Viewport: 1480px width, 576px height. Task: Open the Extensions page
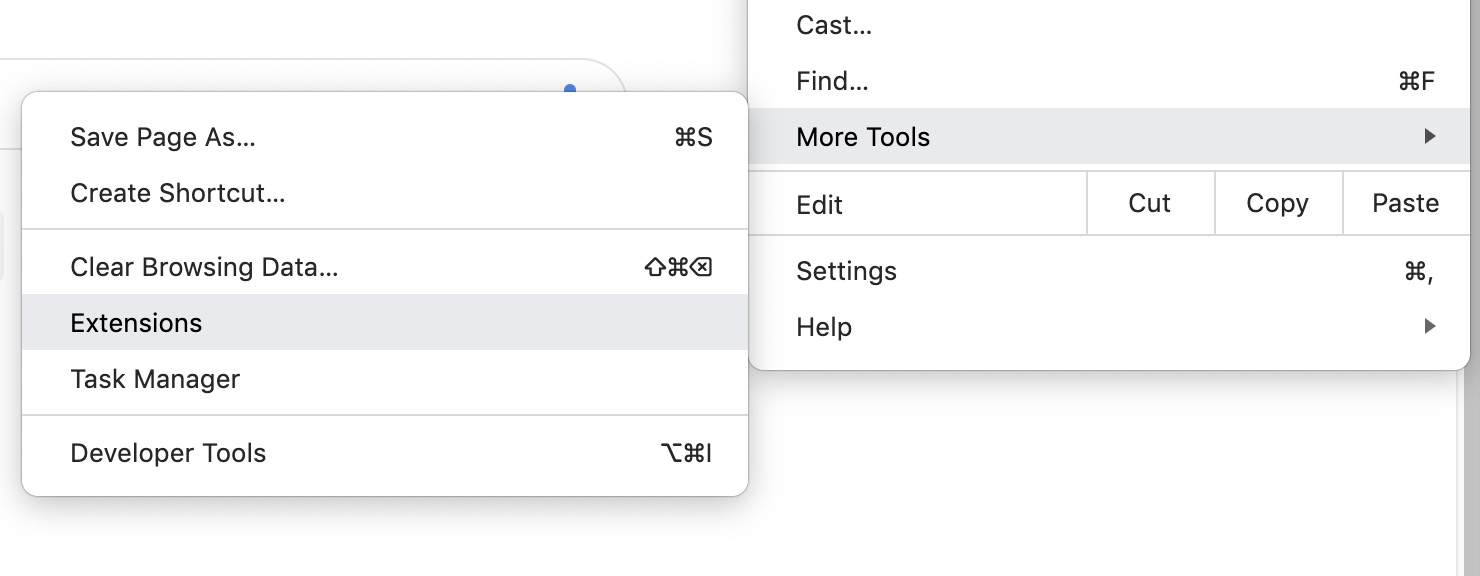pyautogui.click(x=136, y=322)
